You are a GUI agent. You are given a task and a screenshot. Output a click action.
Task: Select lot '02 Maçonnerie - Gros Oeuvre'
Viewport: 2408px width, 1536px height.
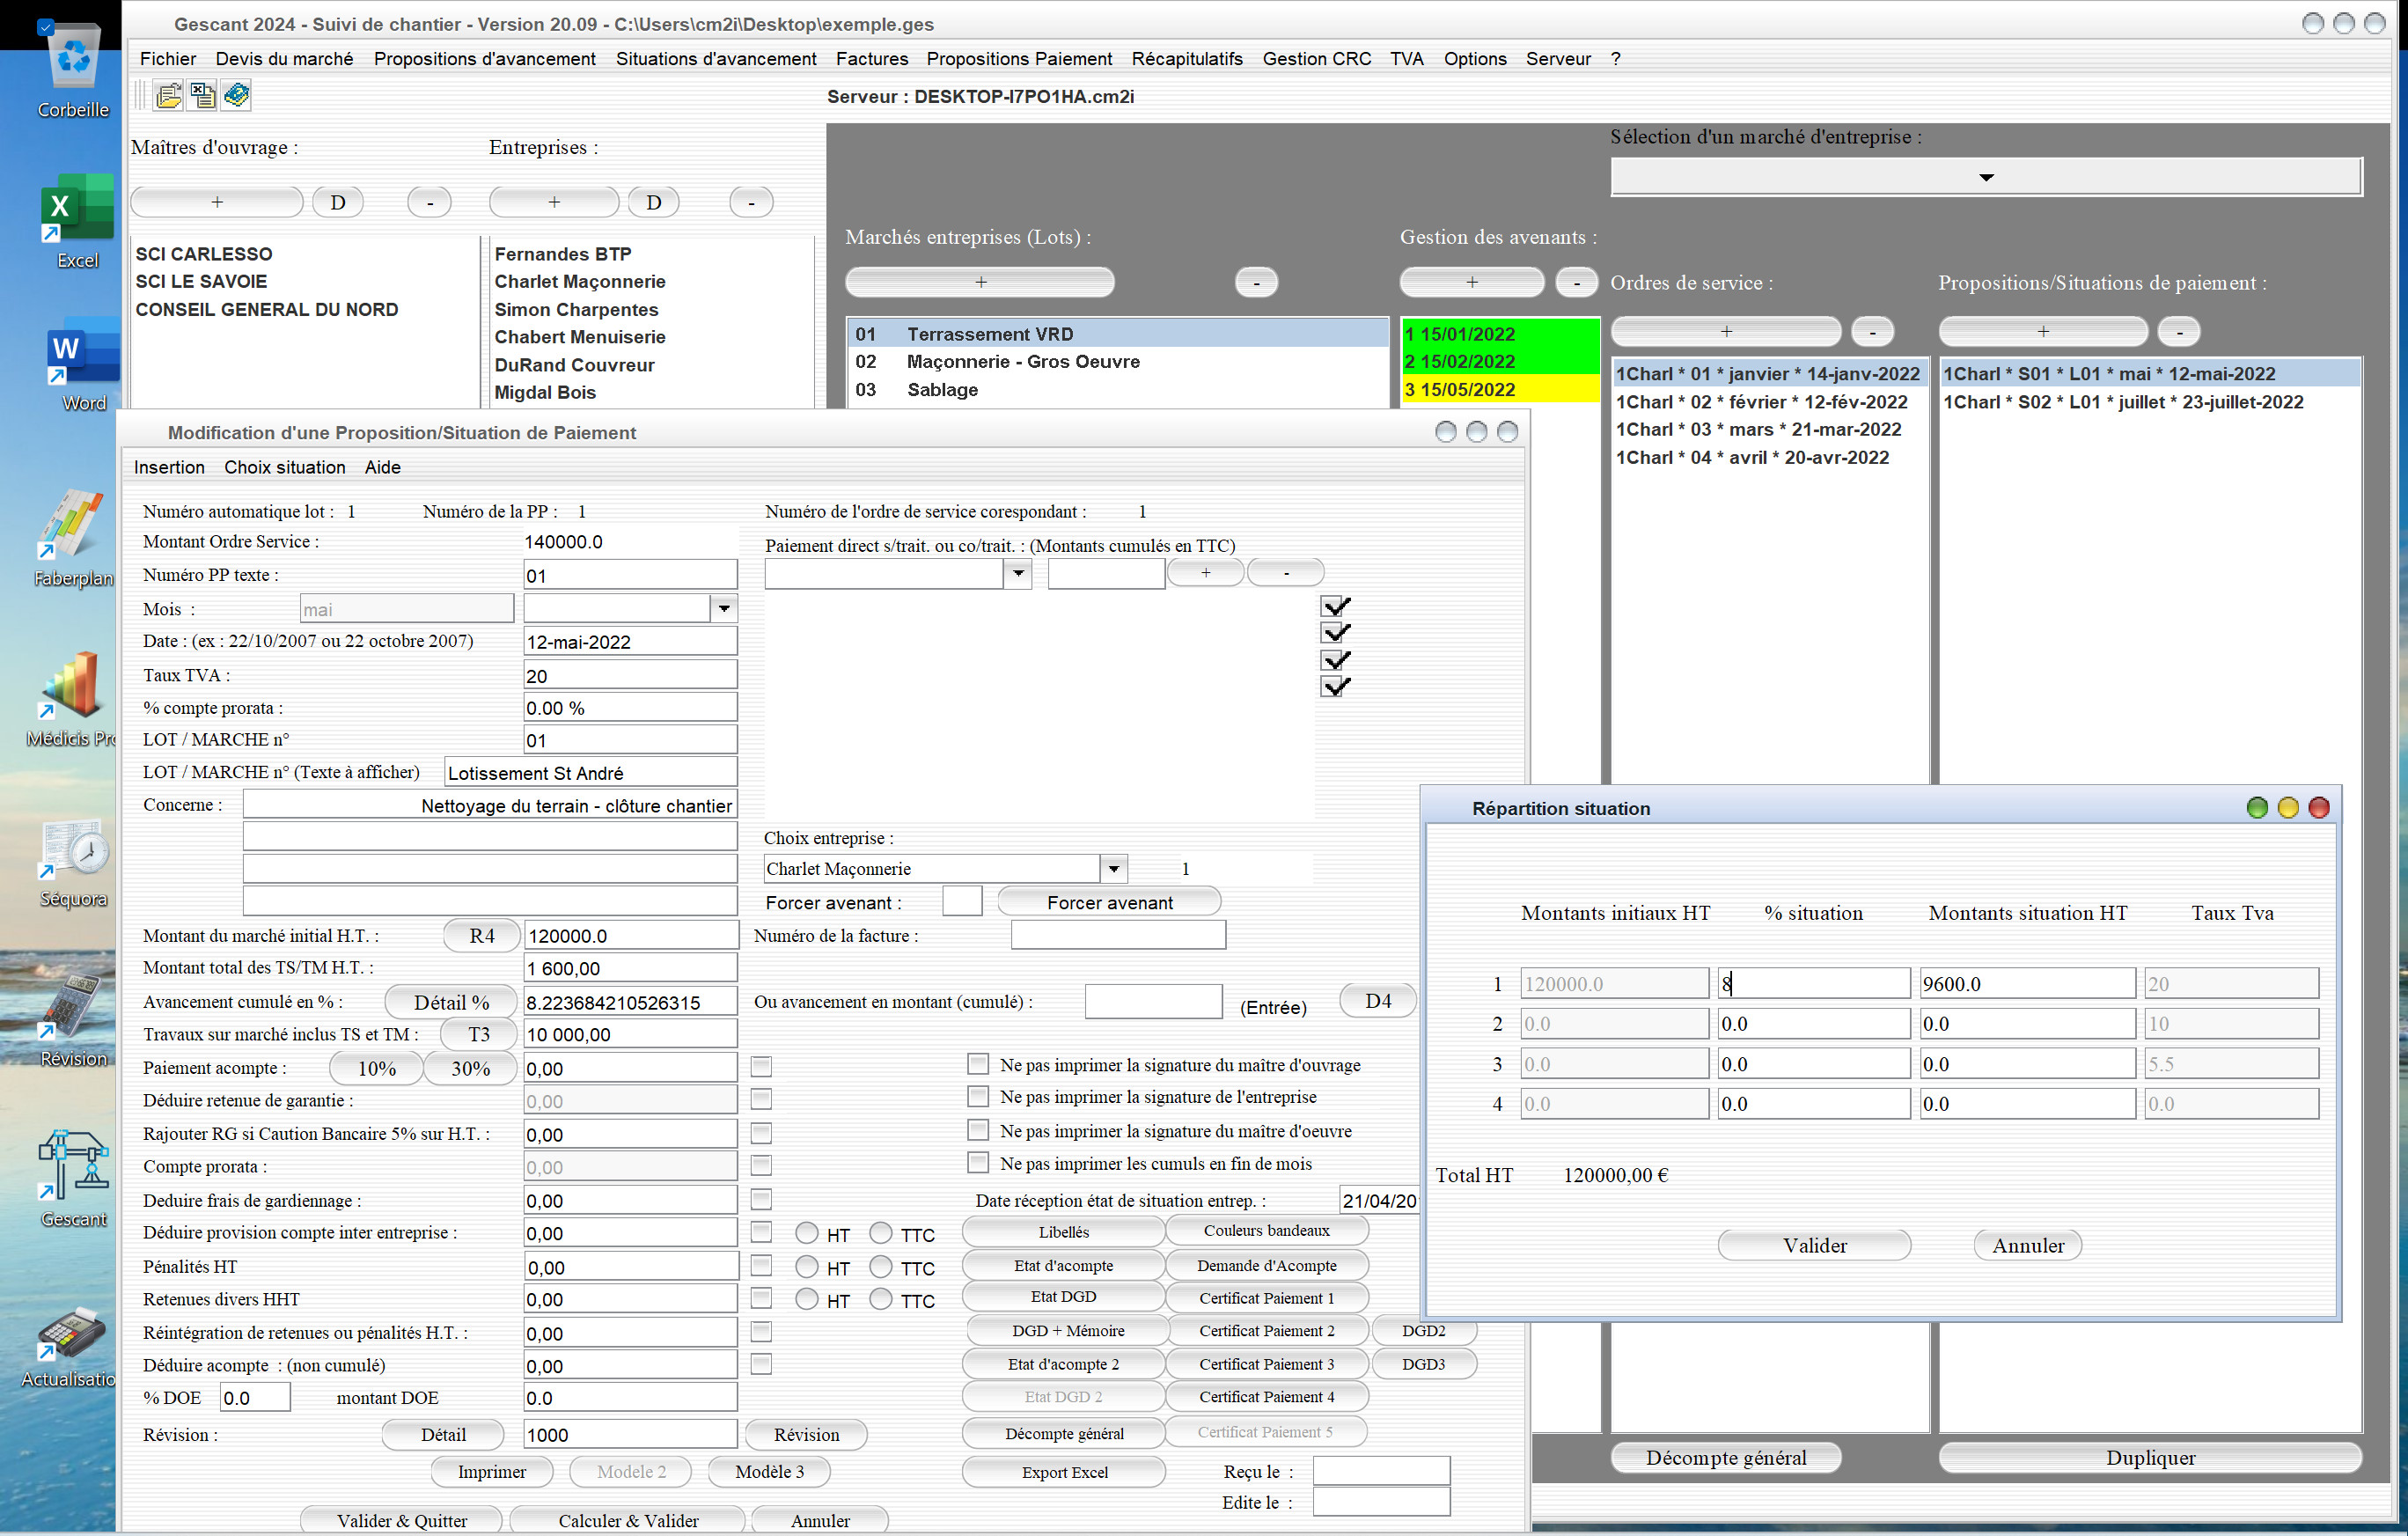(x=1117, y=361)
